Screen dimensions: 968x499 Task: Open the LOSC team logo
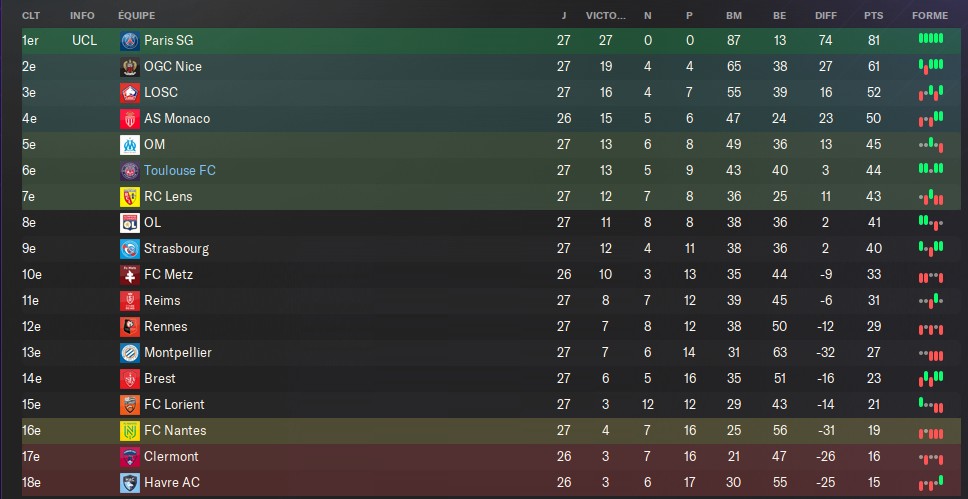pos(130,93)
